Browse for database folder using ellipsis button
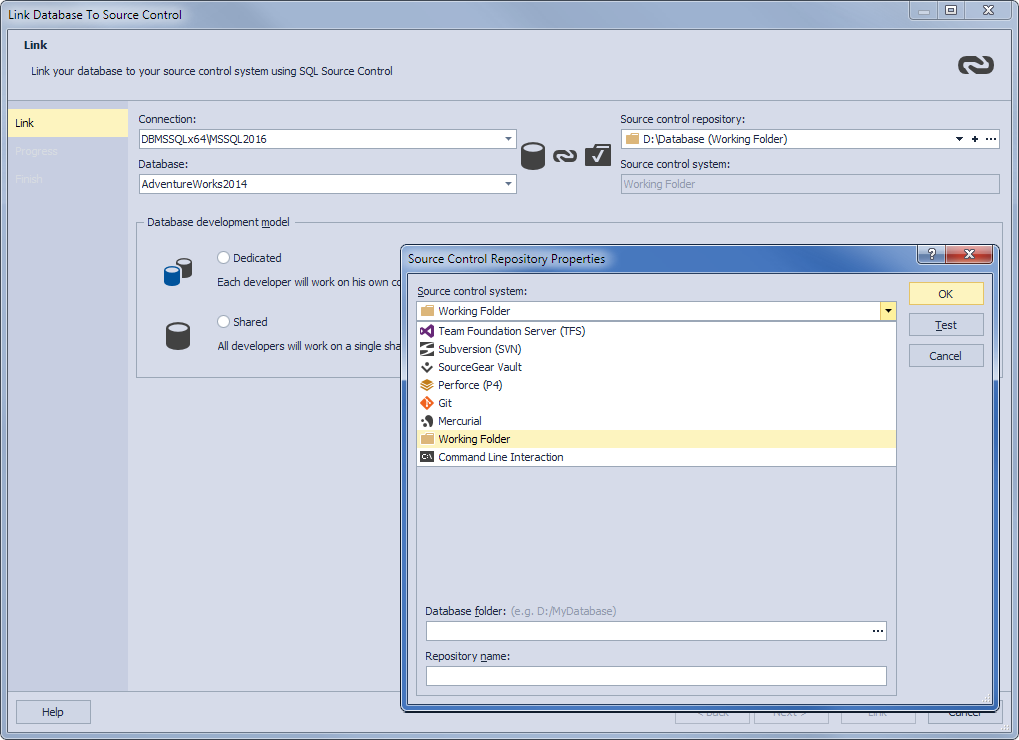The image size is (1019, 740). coord(877,631)
